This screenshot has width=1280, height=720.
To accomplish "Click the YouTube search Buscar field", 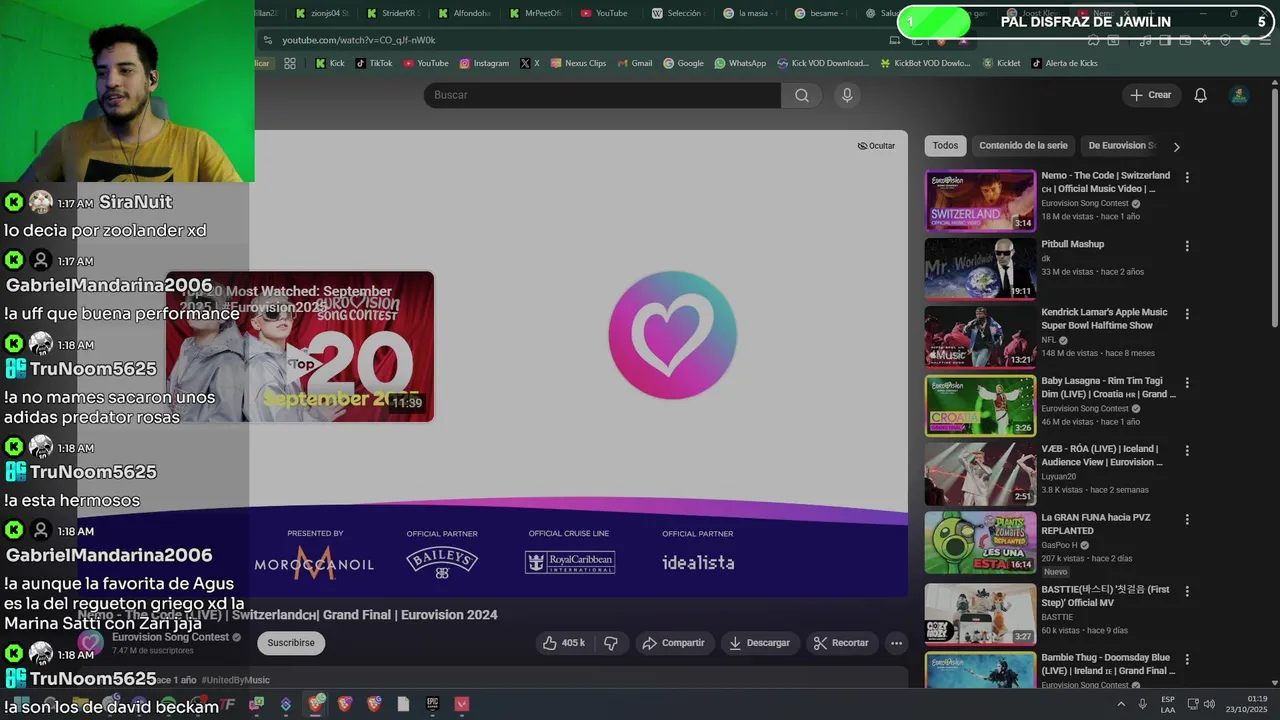I will [602, 95].
